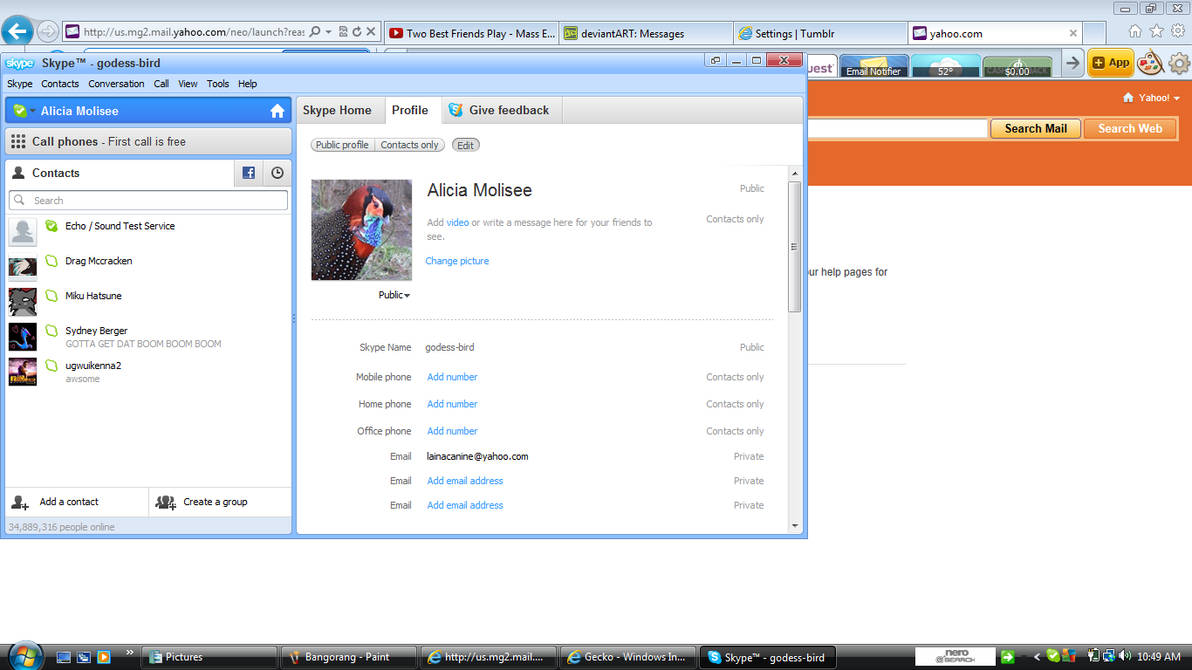Open the Tools menu
The image size is (1192, 670).
(217, 84)
